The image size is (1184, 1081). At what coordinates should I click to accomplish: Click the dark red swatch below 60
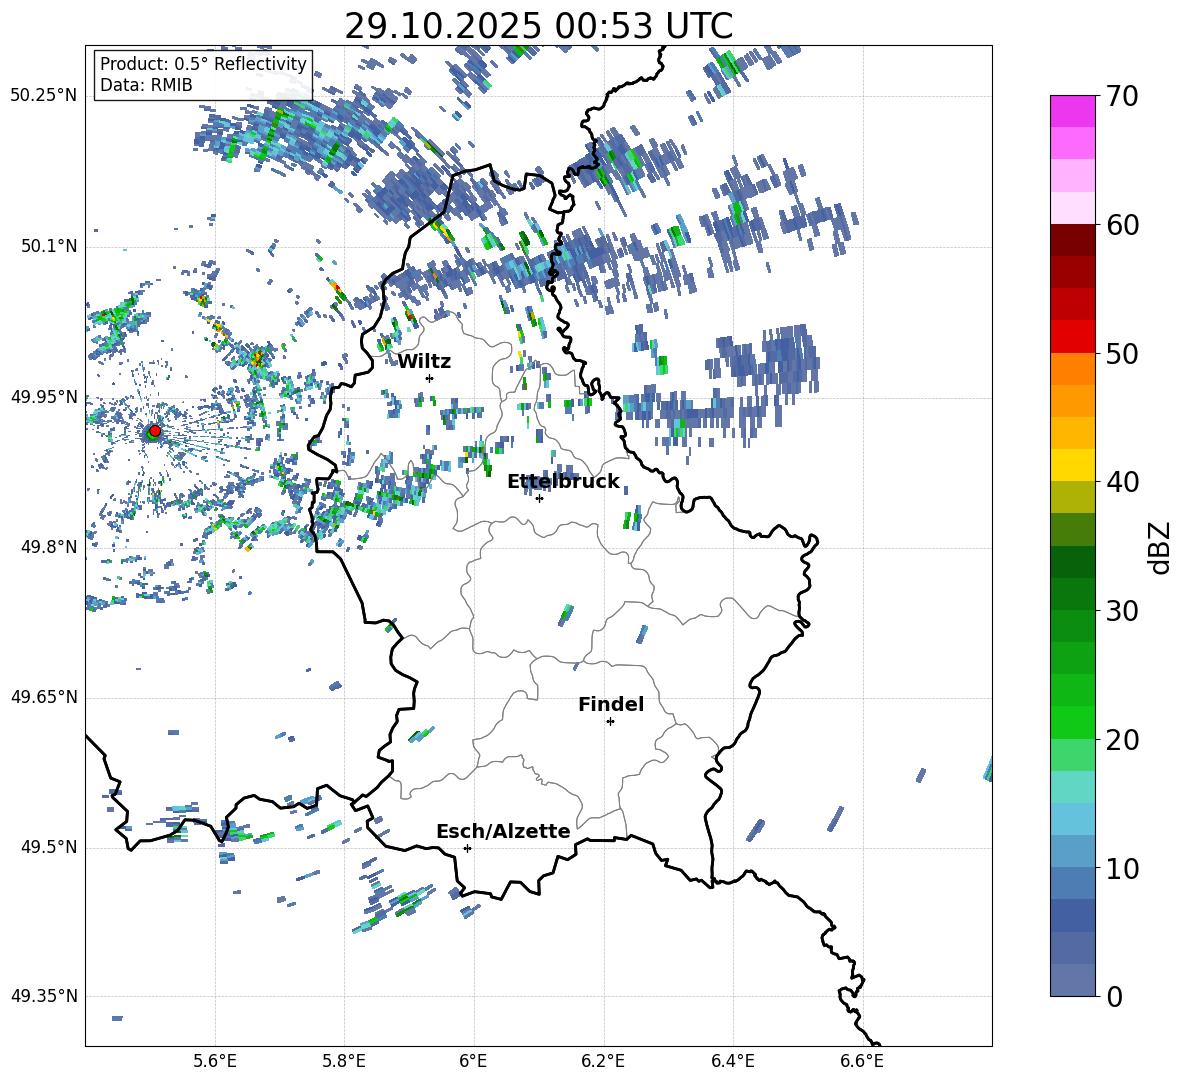click(1072, 240)
